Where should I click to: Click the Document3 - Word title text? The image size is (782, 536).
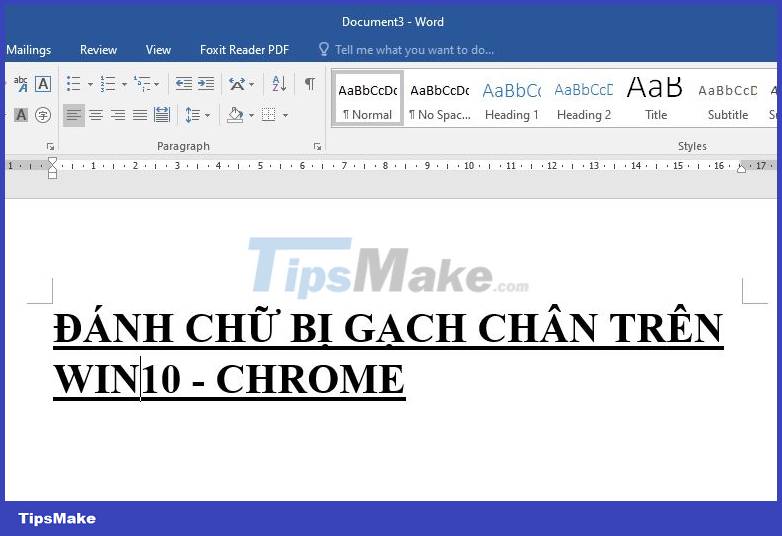click(392, 22)
